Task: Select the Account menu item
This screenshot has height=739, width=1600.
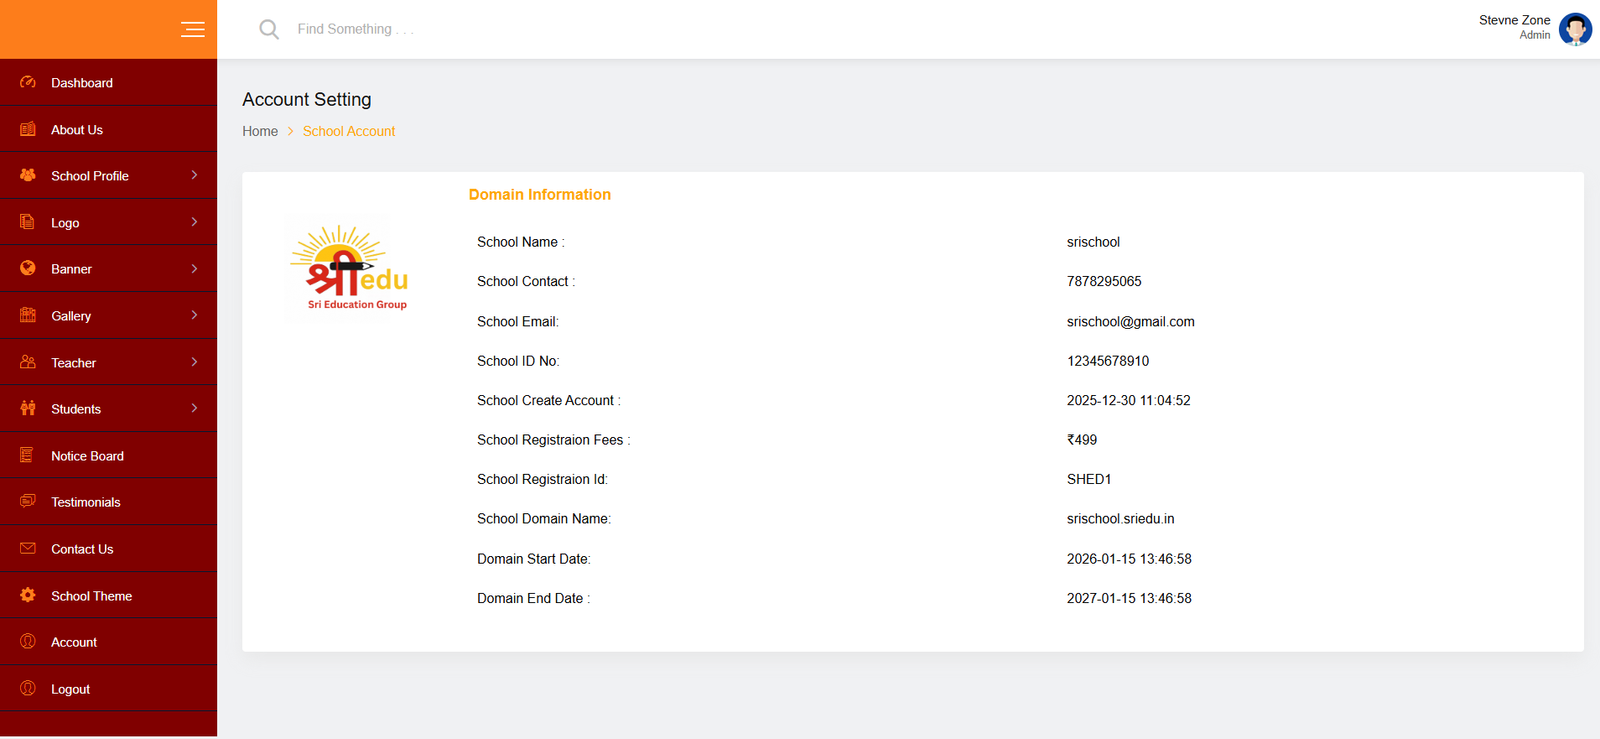Action: pos(108,642)
